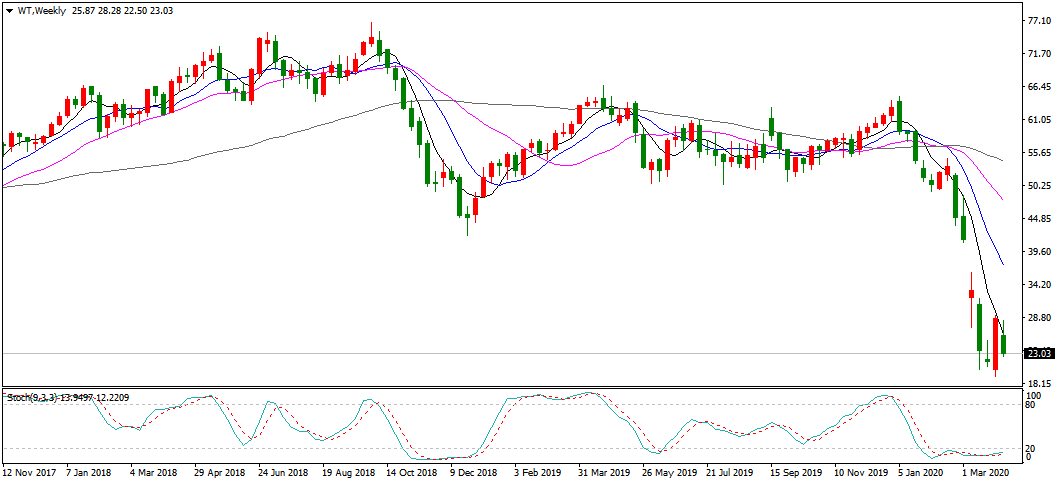This screenshot has height=484, width=1062.
Task: Click the 18.15 level on price axis
Action: pos(1039,384)
